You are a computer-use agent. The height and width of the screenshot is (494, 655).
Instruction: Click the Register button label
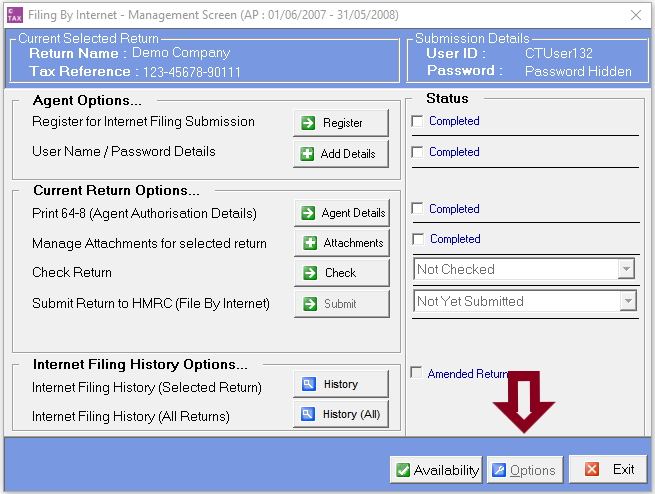coord(343,123)
